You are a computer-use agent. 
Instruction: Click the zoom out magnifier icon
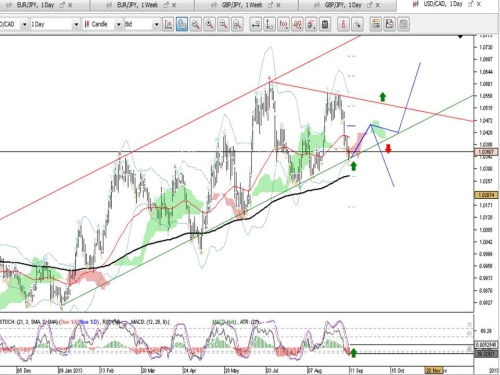pos(223,24)
